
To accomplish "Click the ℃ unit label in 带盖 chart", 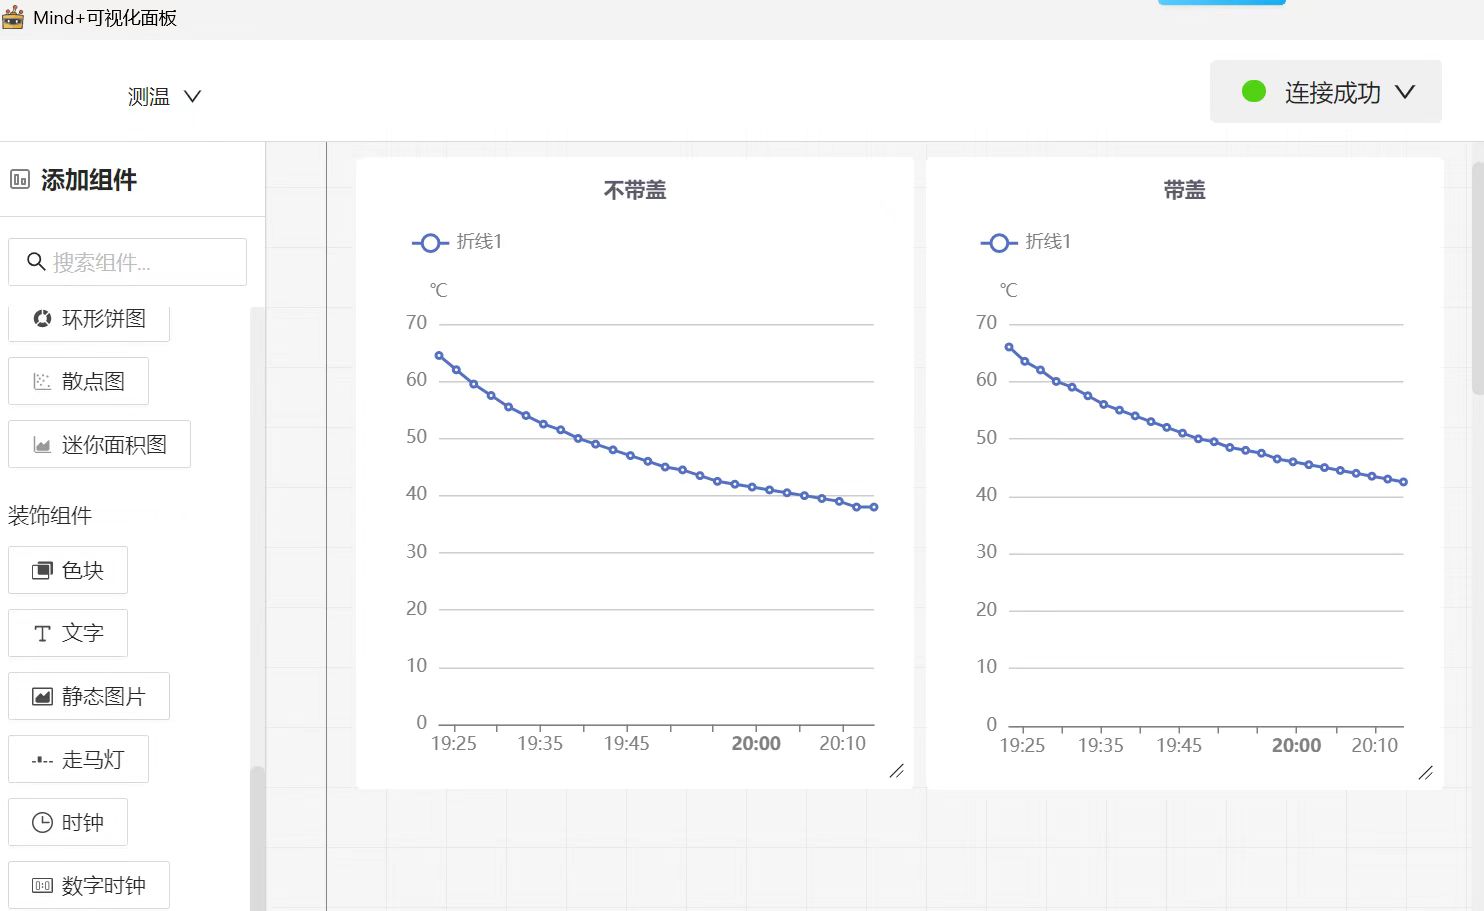I will click(1009, 290).
